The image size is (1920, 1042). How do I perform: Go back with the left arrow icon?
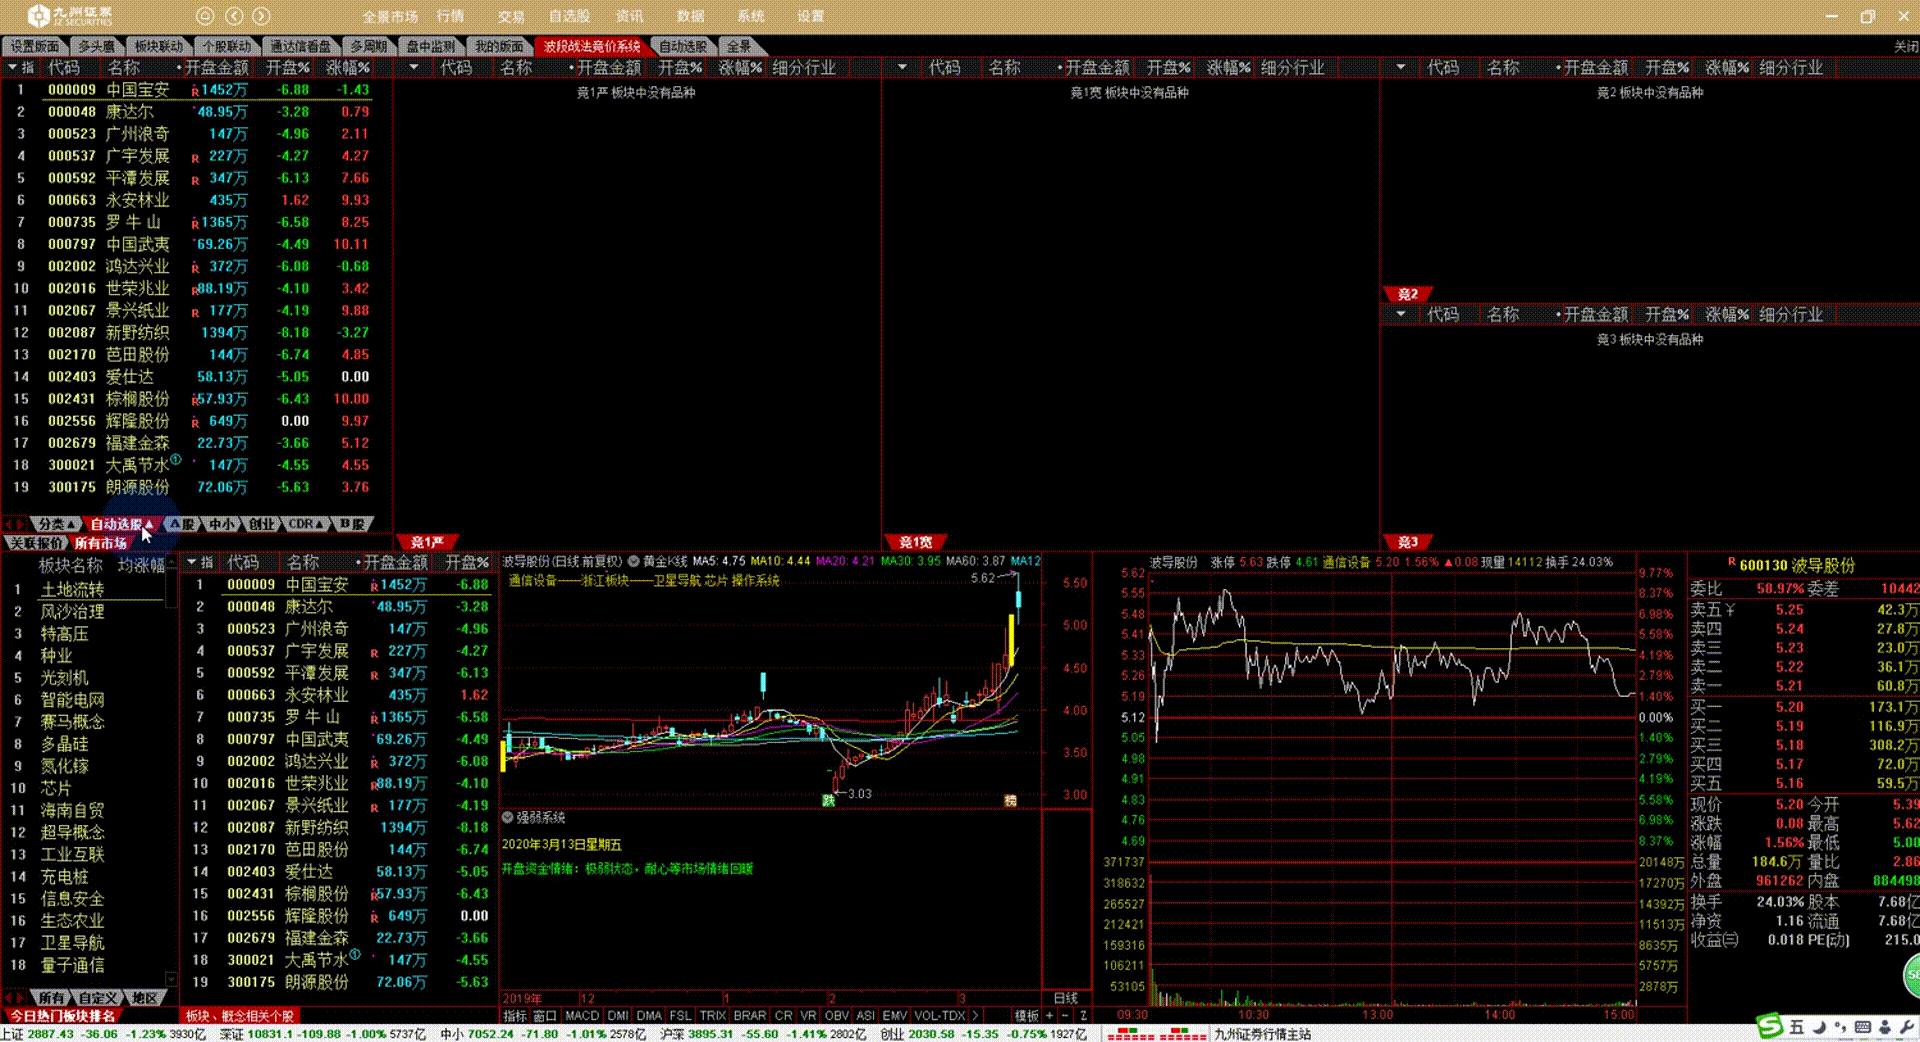click(x=234, y=16)
